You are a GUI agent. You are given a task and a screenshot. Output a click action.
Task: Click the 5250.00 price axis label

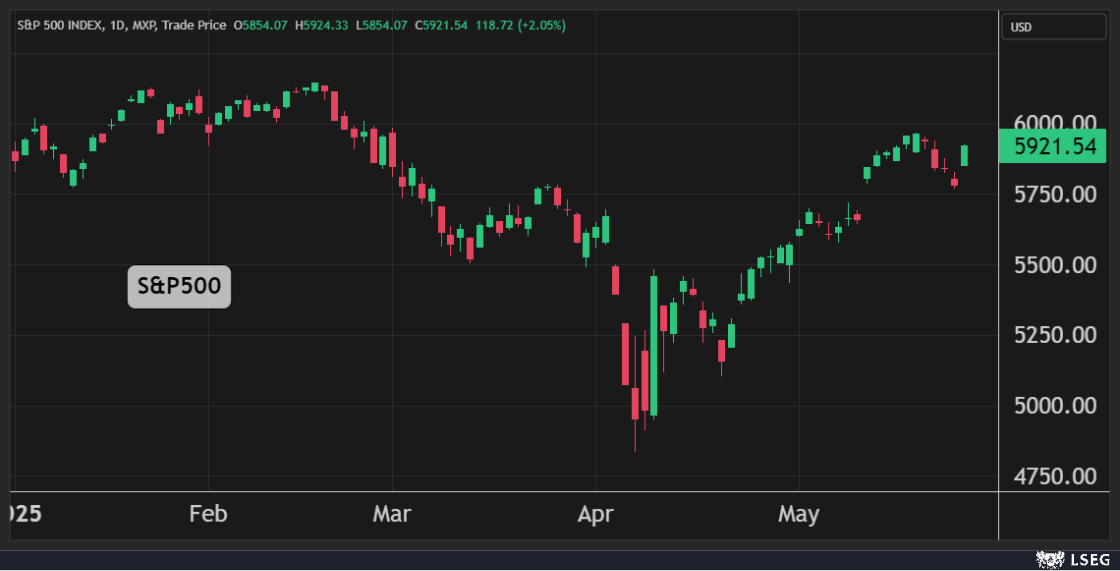coord(1055,335)
